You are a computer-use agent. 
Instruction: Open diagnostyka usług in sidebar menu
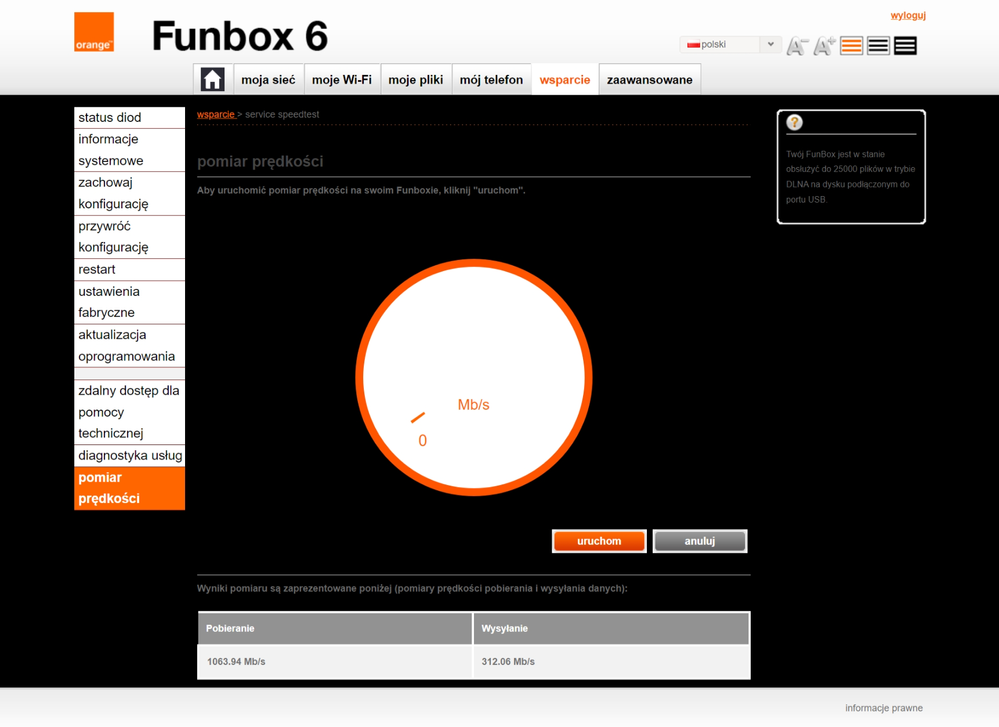[130, 456]
